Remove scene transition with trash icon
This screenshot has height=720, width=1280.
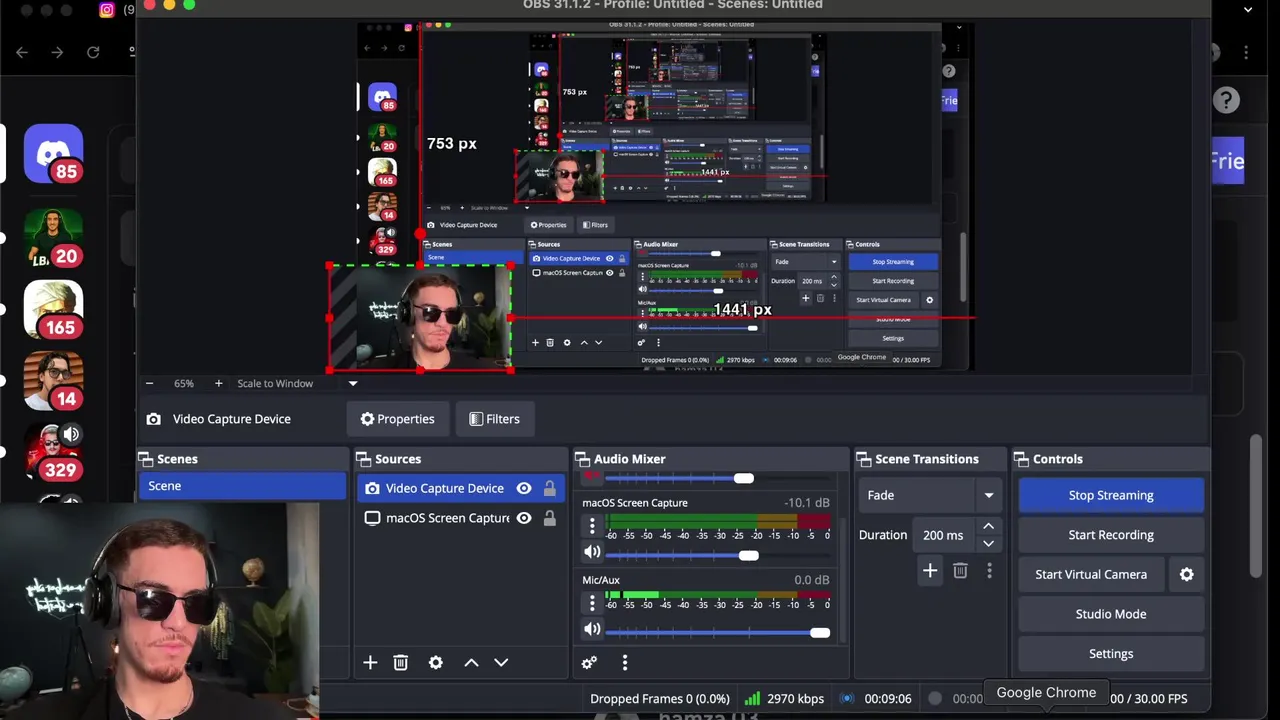(960, 570)
